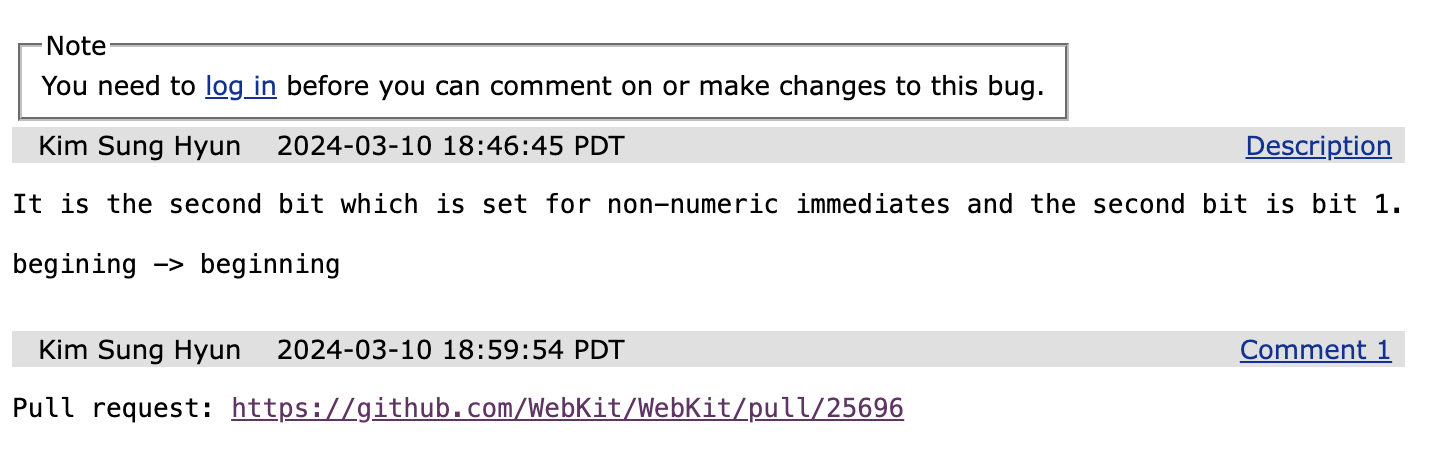Jump to the Comment 1 anchor link
This screenshot has width=1438, height=460.
[x=1315, y=350]
